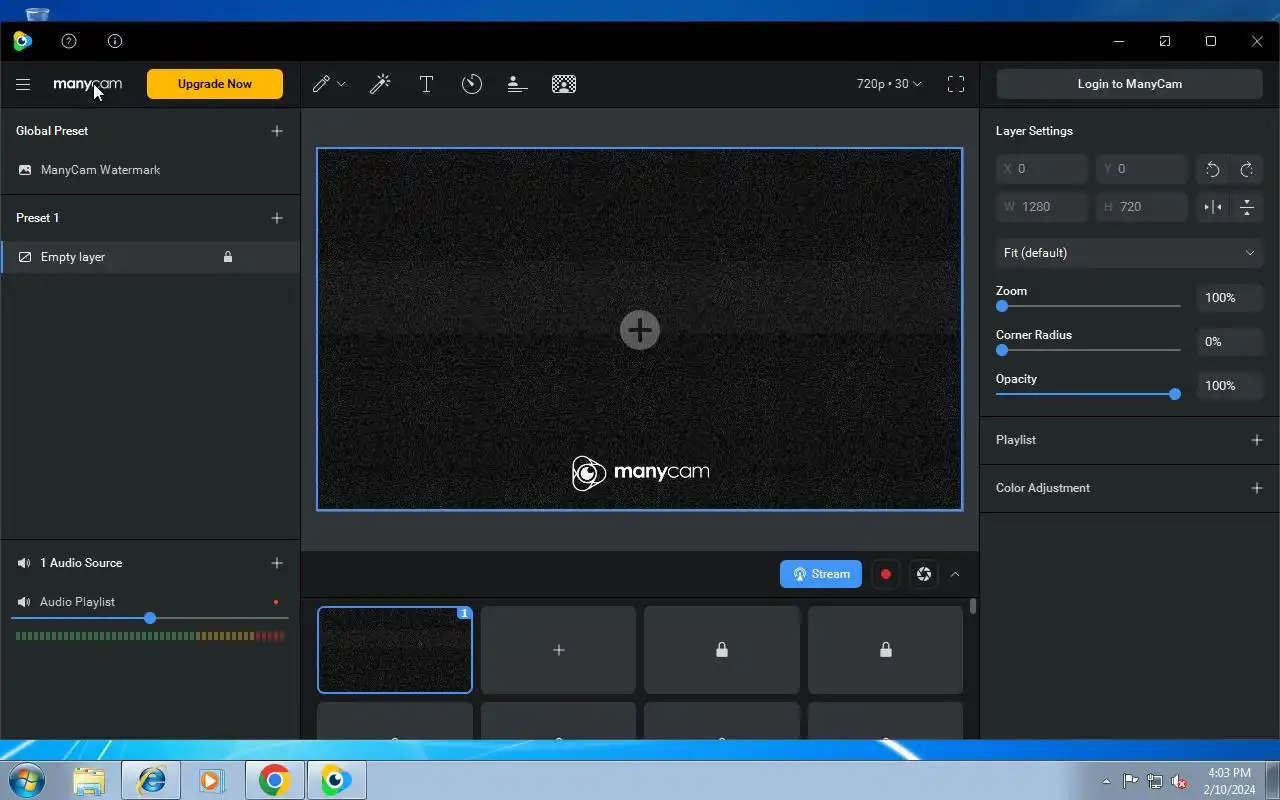Adjust the Audio Playlist volume slider

point(150,618)
